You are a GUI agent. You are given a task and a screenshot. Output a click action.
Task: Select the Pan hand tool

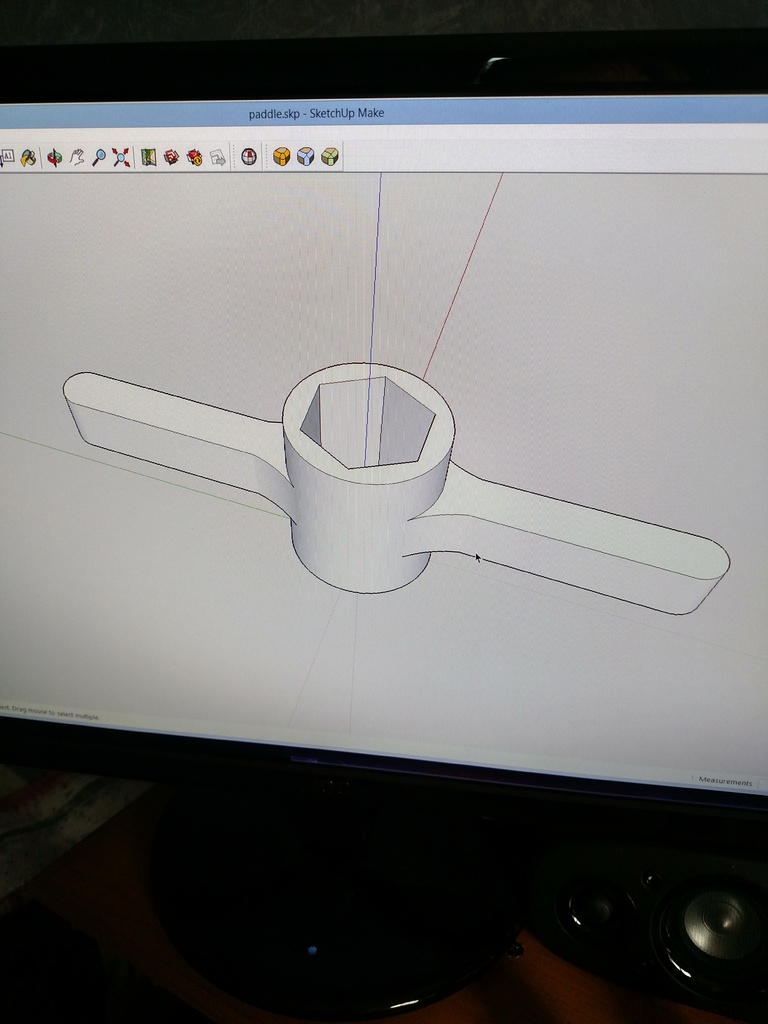click(77, 157)
